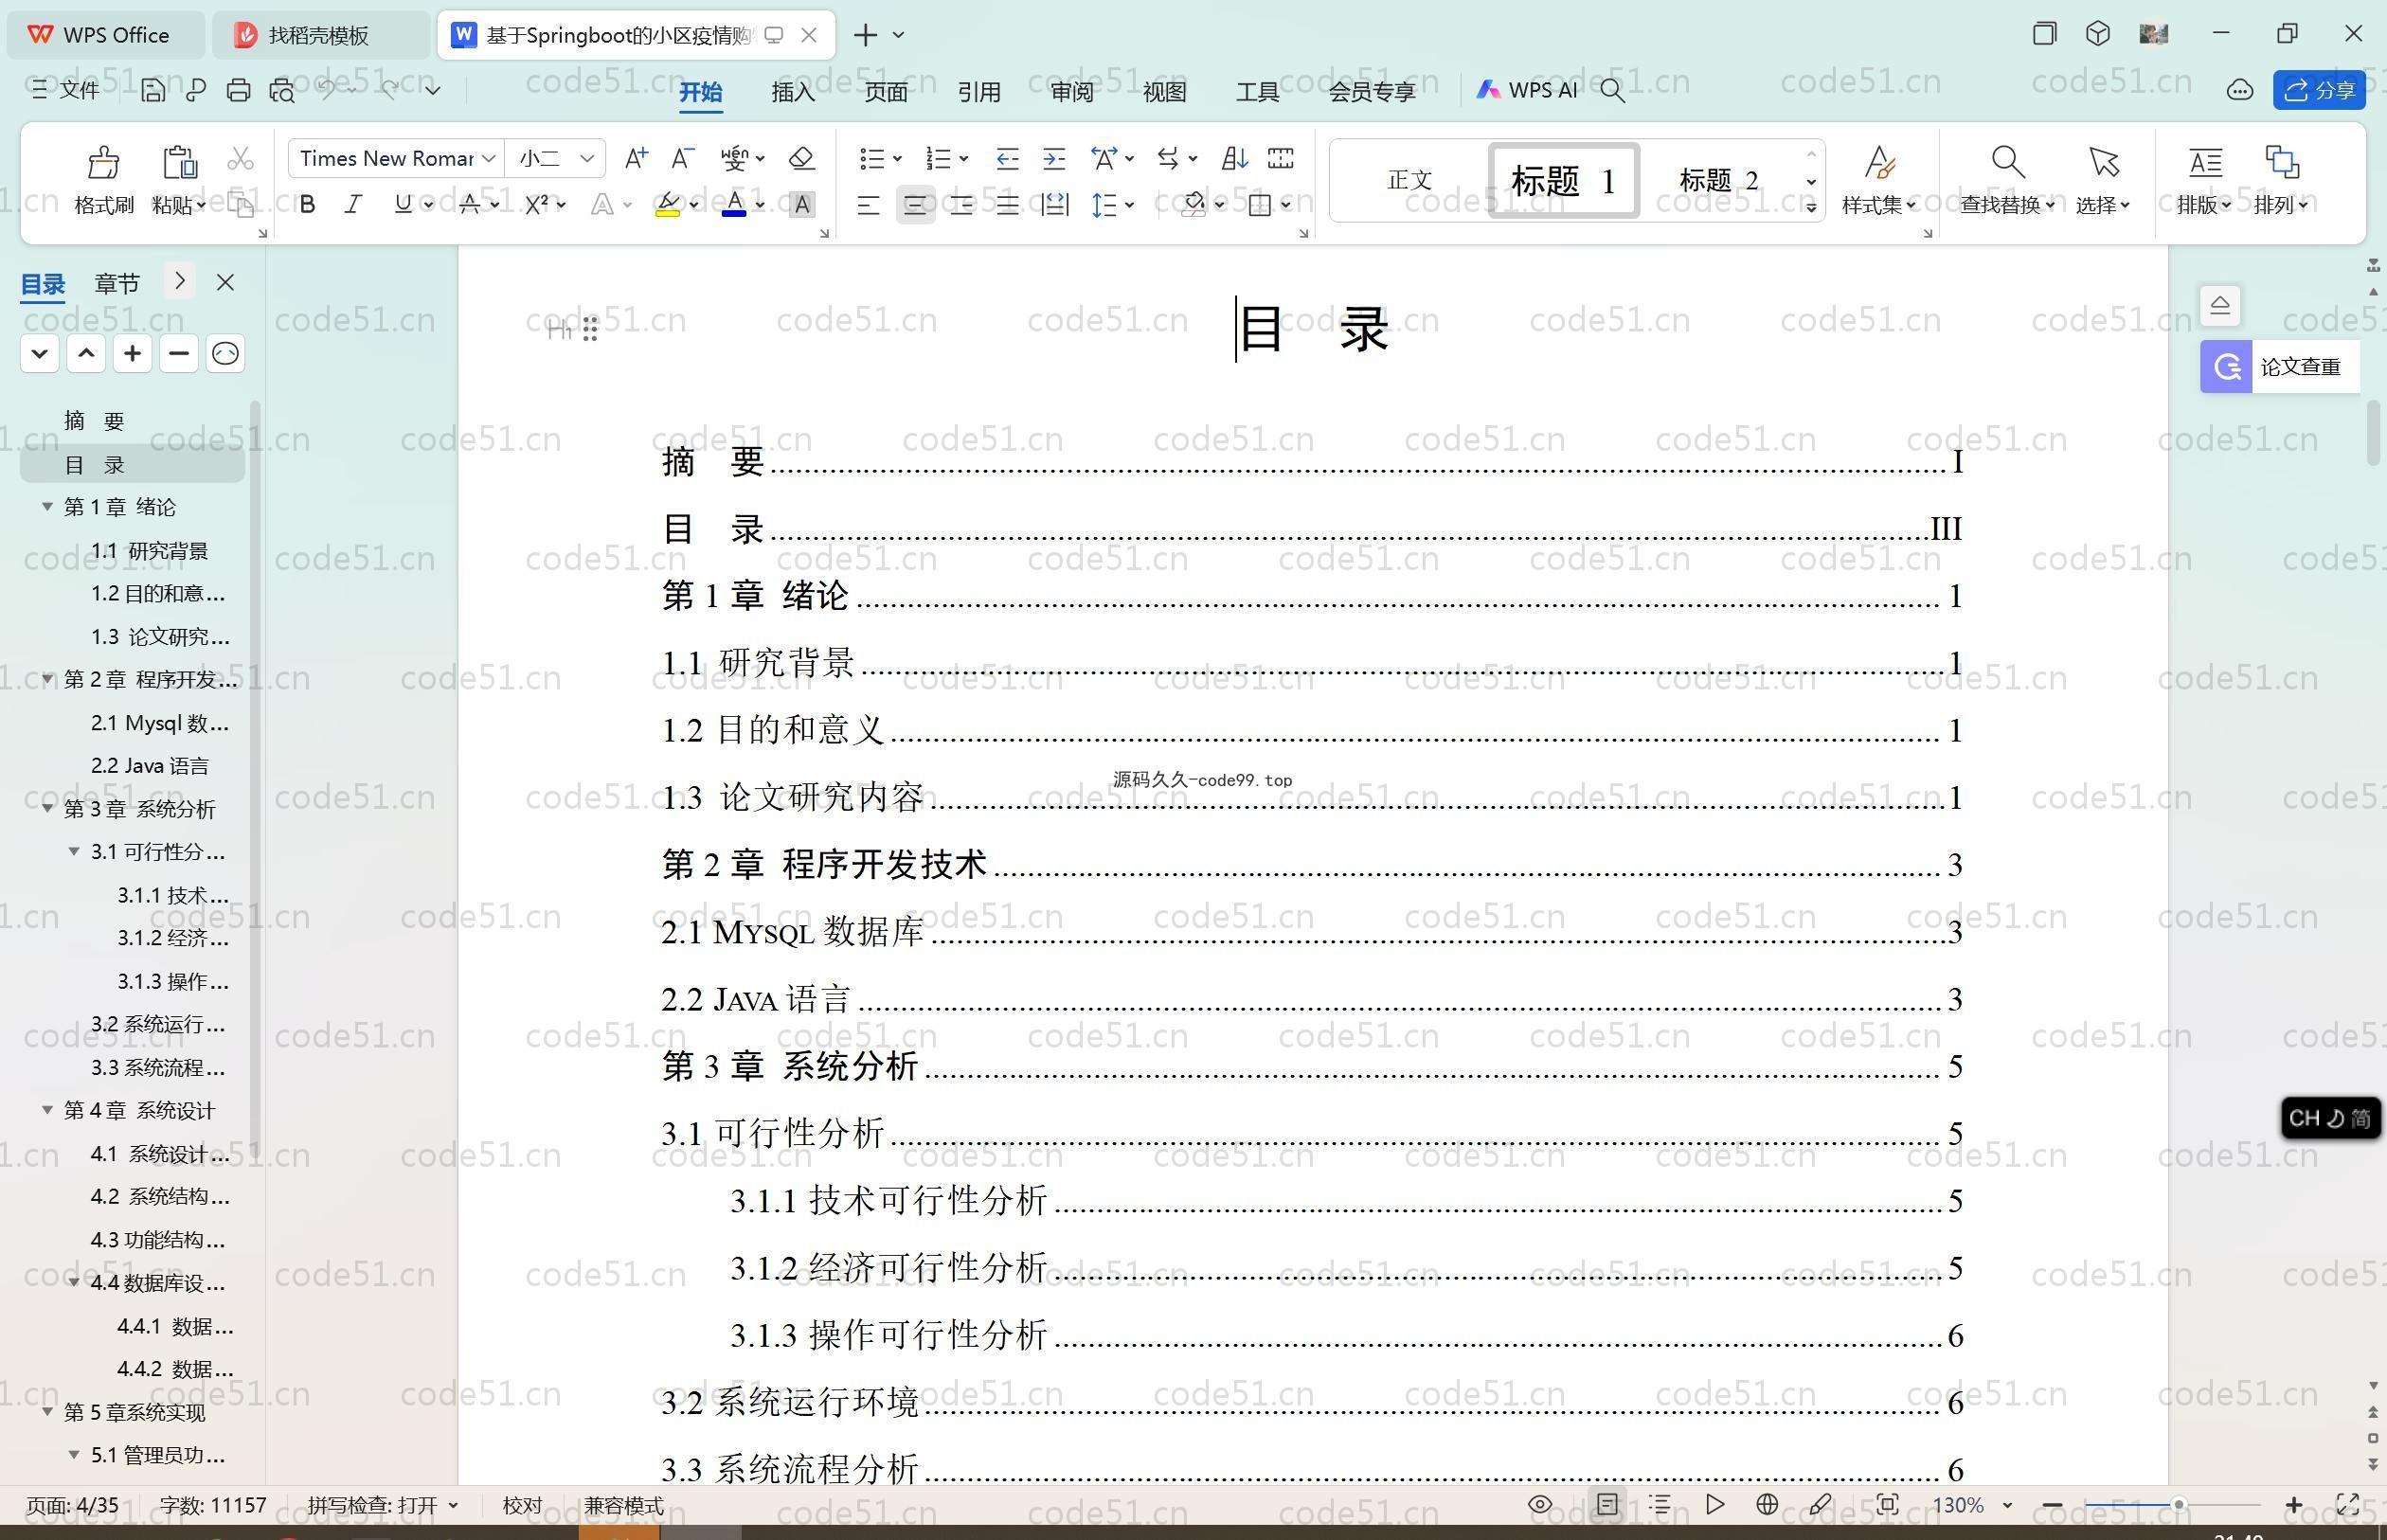
Task: Toggle Bold formatting
Action: point(308,205)
